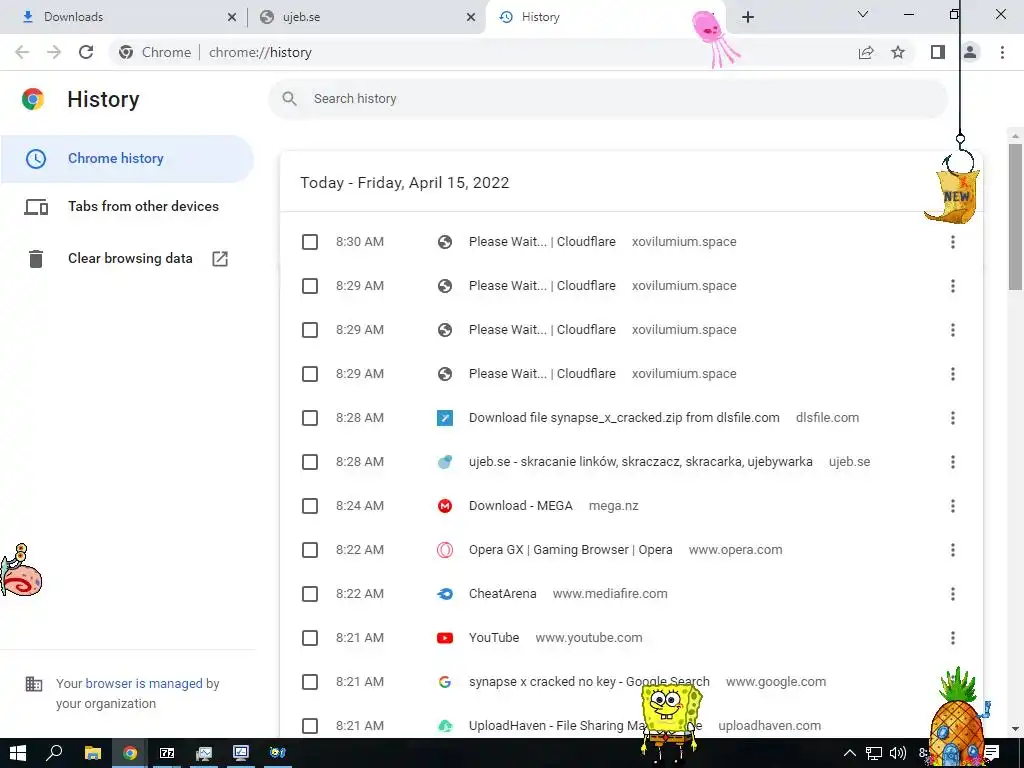The width and height of the screenshot is (1024, 768).
Task: Click the site info icon left of Chrome label
Action: click(126, 52)
